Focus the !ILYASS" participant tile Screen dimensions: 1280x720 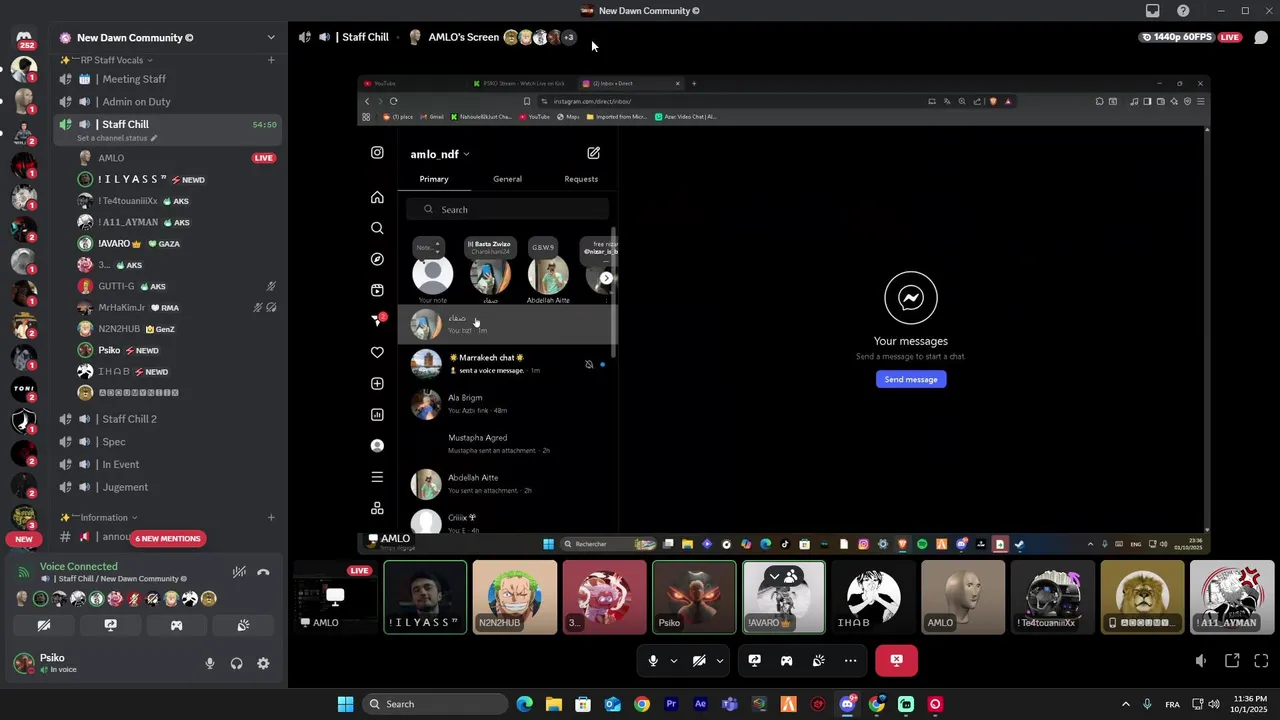coord(425,597)
